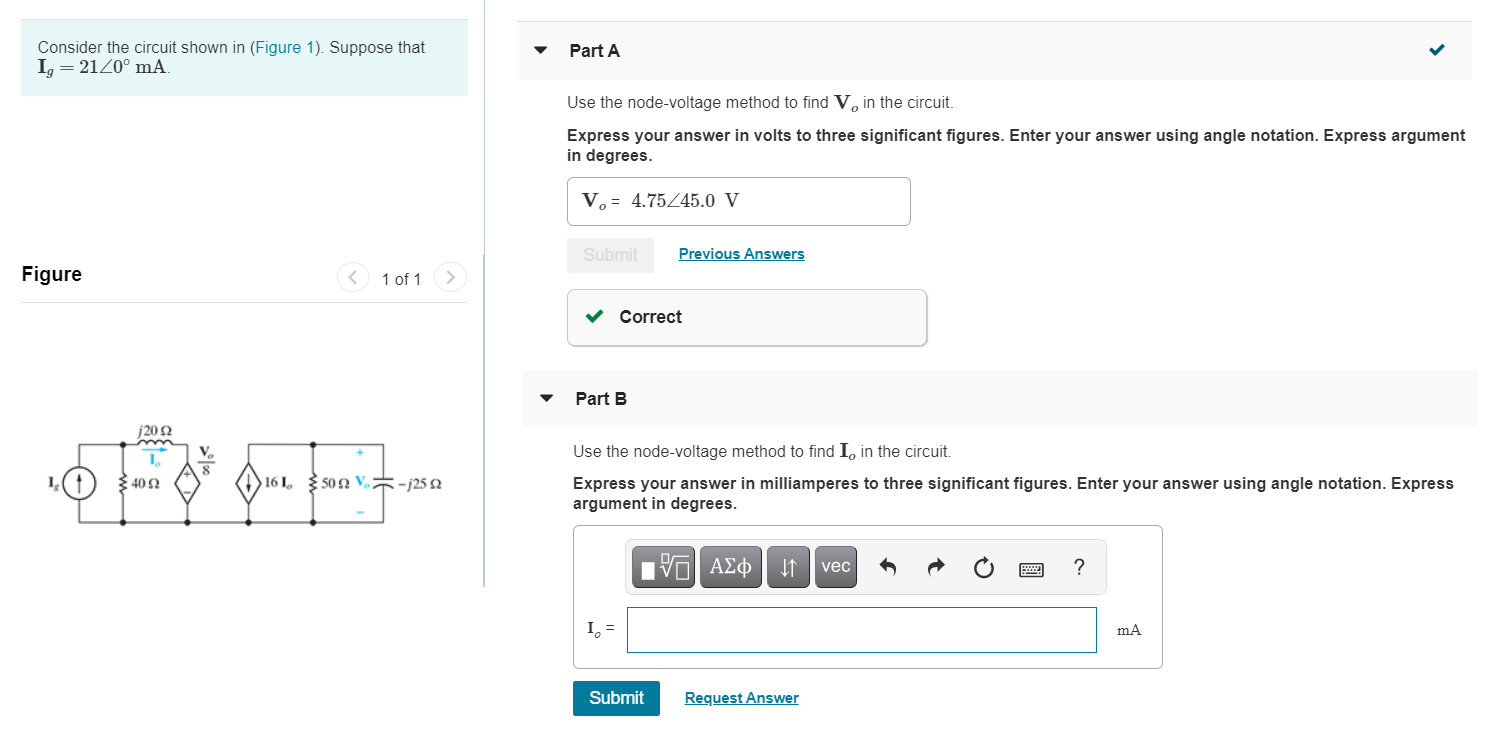Submit the Part B answer
Image resolution: width=1490 pixels, height=748 pixels.
point(616,698)
